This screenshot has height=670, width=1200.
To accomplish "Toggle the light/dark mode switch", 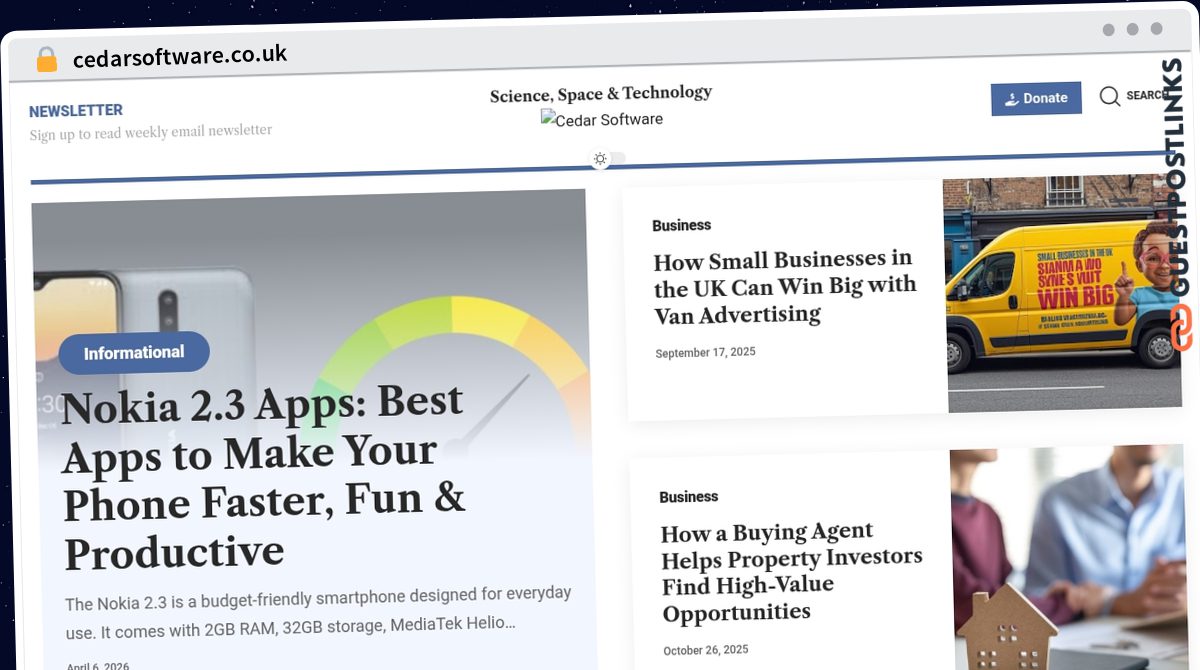I will click(609, 158).
